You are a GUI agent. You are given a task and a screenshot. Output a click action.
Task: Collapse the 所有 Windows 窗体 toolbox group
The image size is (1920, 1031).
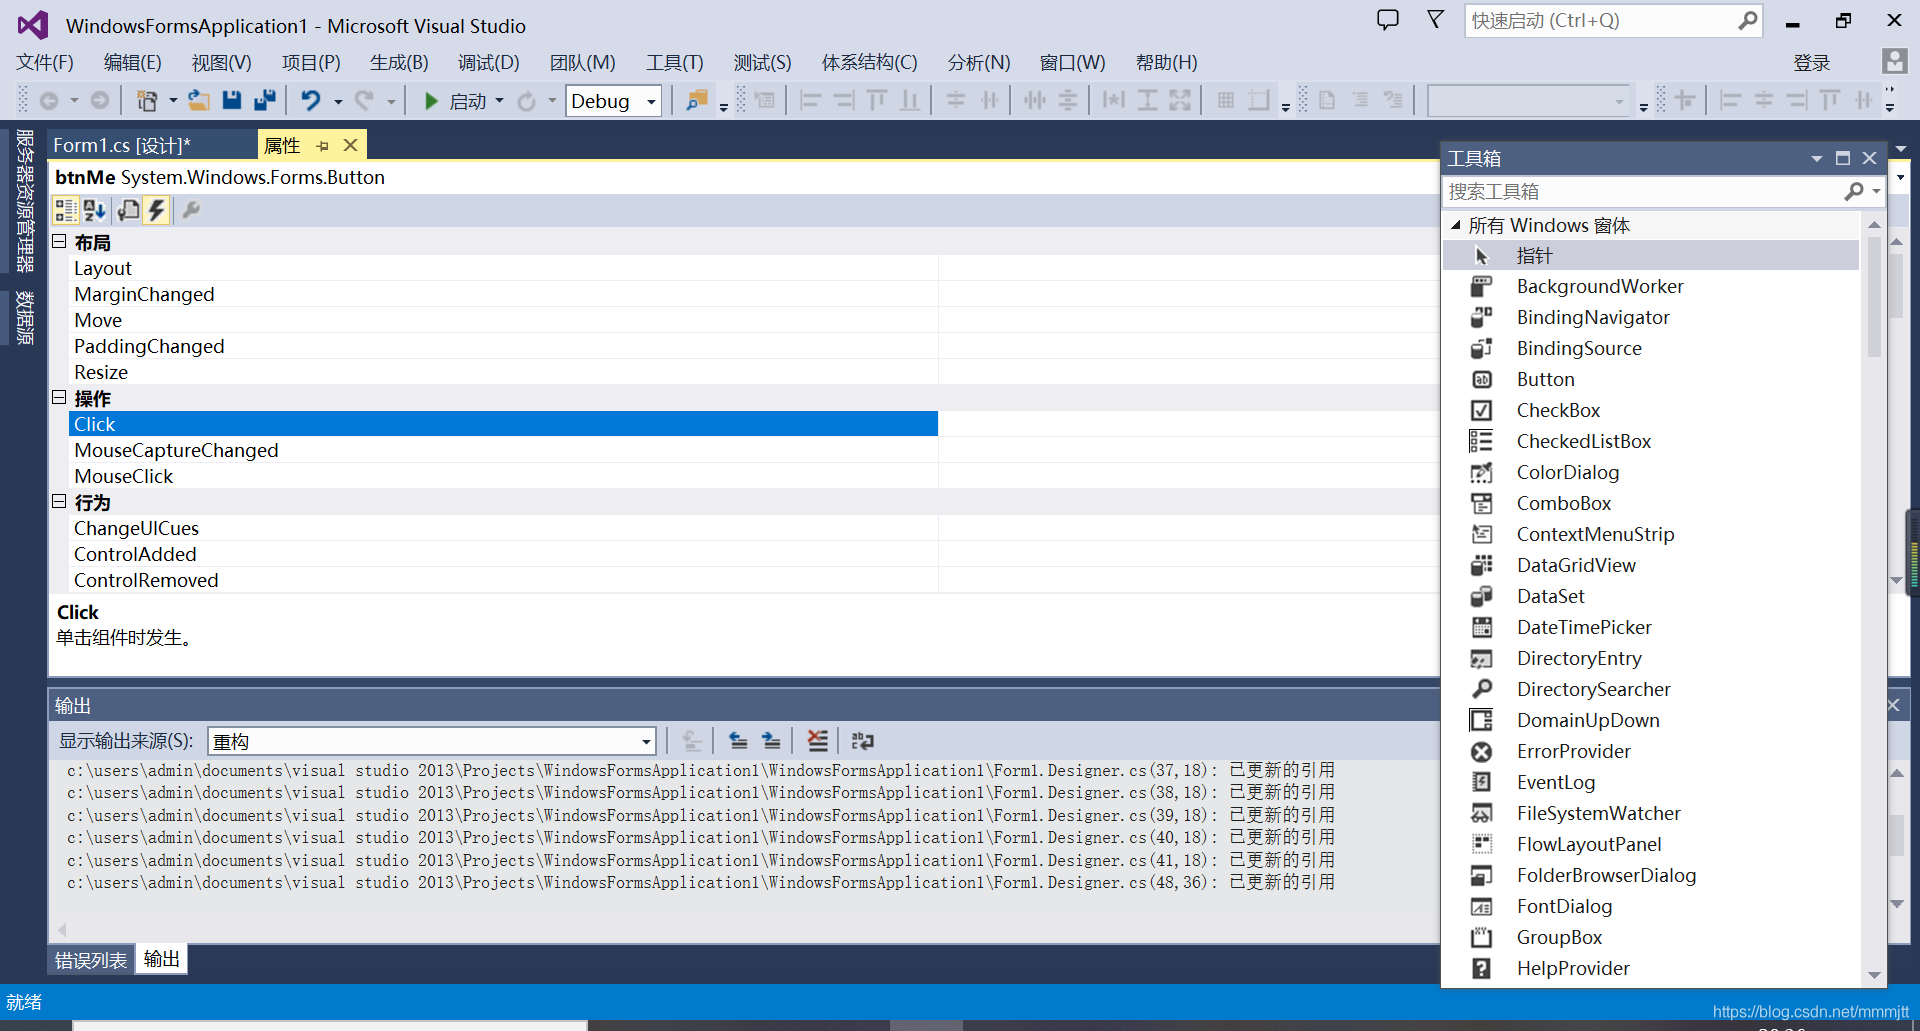(x=1456, y=225)
